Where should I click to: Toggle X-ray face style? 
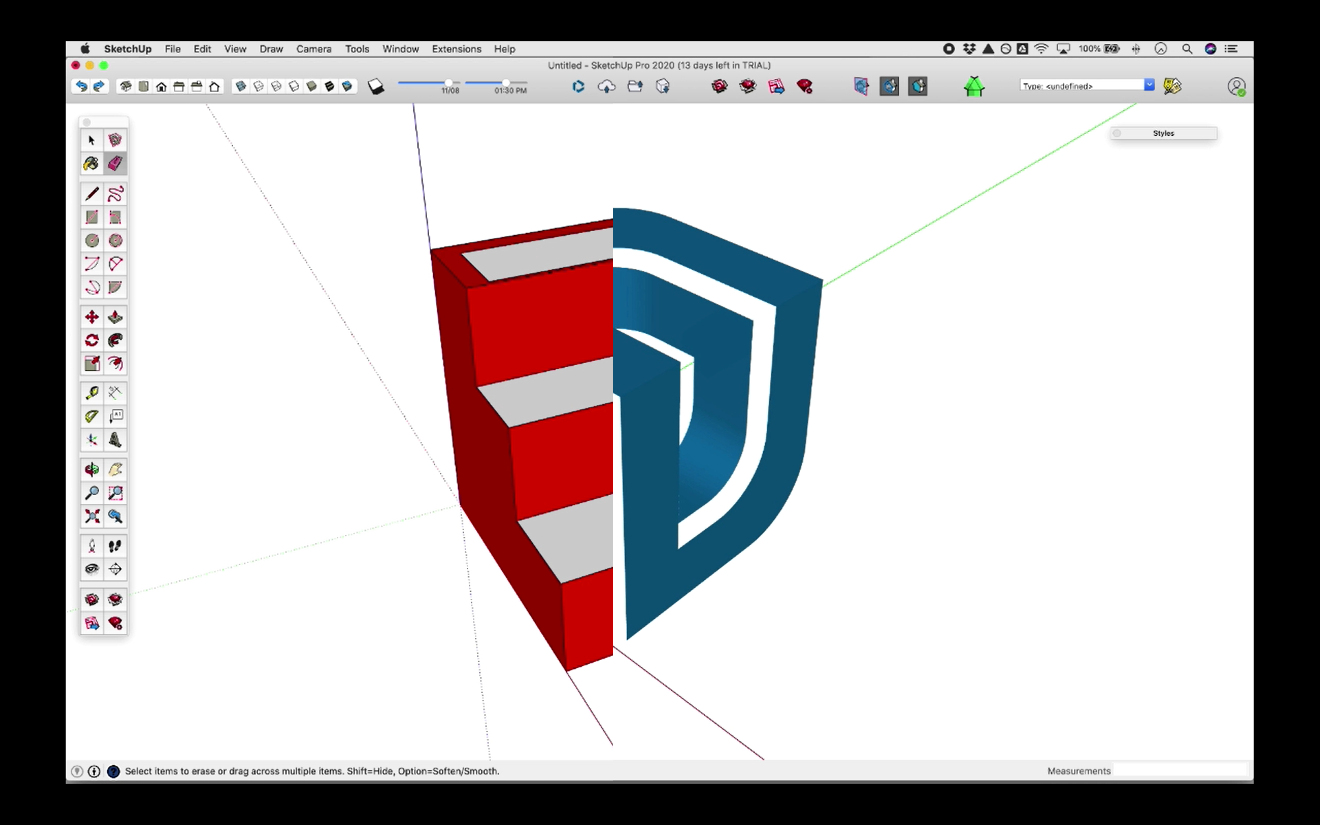(x=241, y=87)
